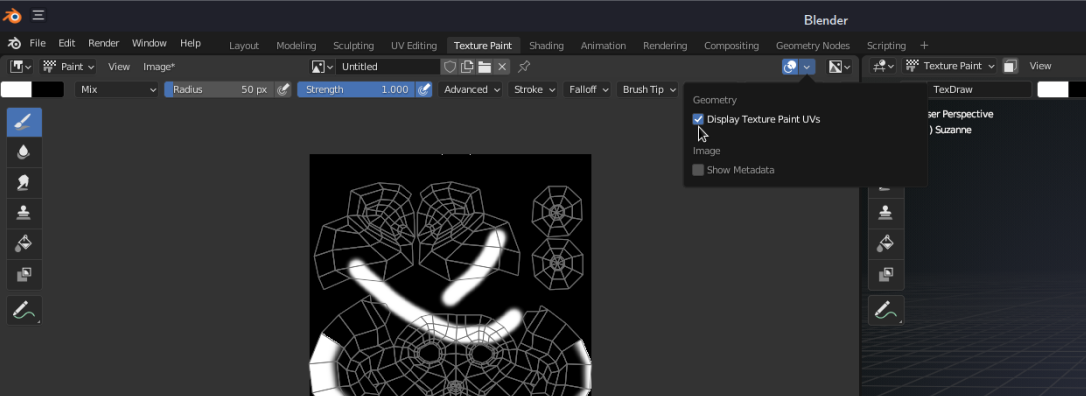Viewport: 1086px width, 396px height.
Task: Open the hamburger menu in title bar
Action: click(x=39, y=15)
